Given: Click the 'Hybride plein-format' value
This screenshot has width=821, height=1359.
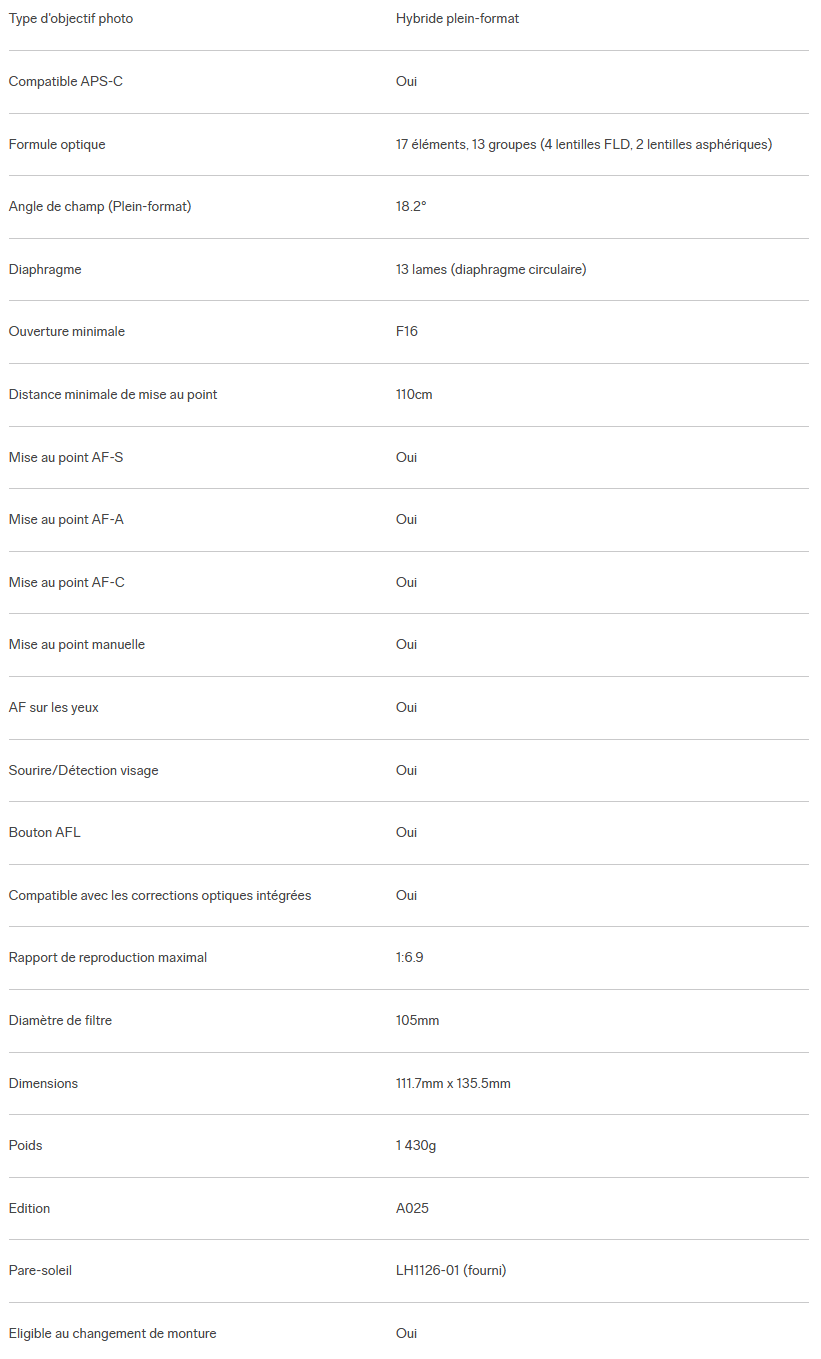Looking at the screenshot, I should (x=457, y=19).
